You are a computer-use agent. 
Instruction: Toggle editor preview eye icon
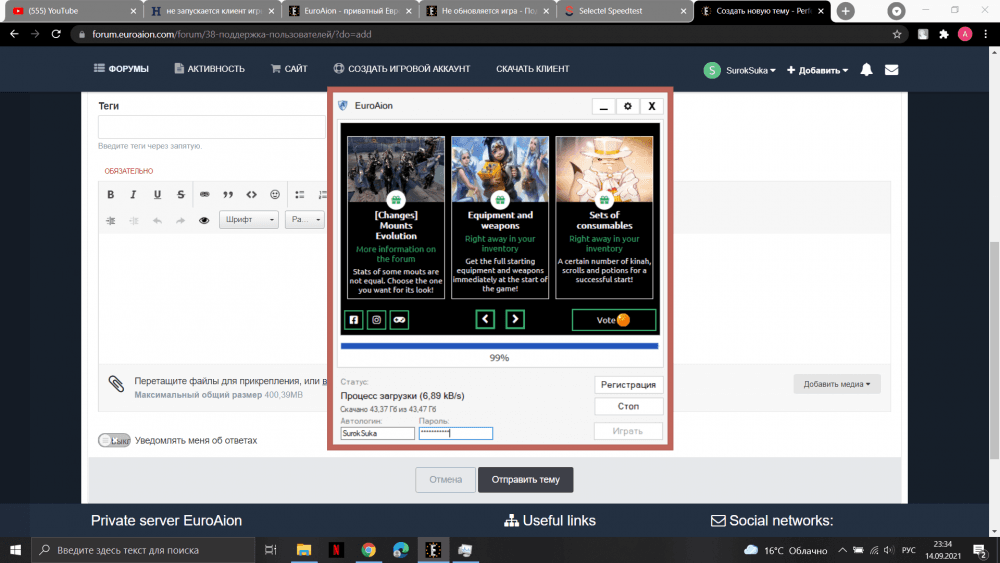coord(204,220)
